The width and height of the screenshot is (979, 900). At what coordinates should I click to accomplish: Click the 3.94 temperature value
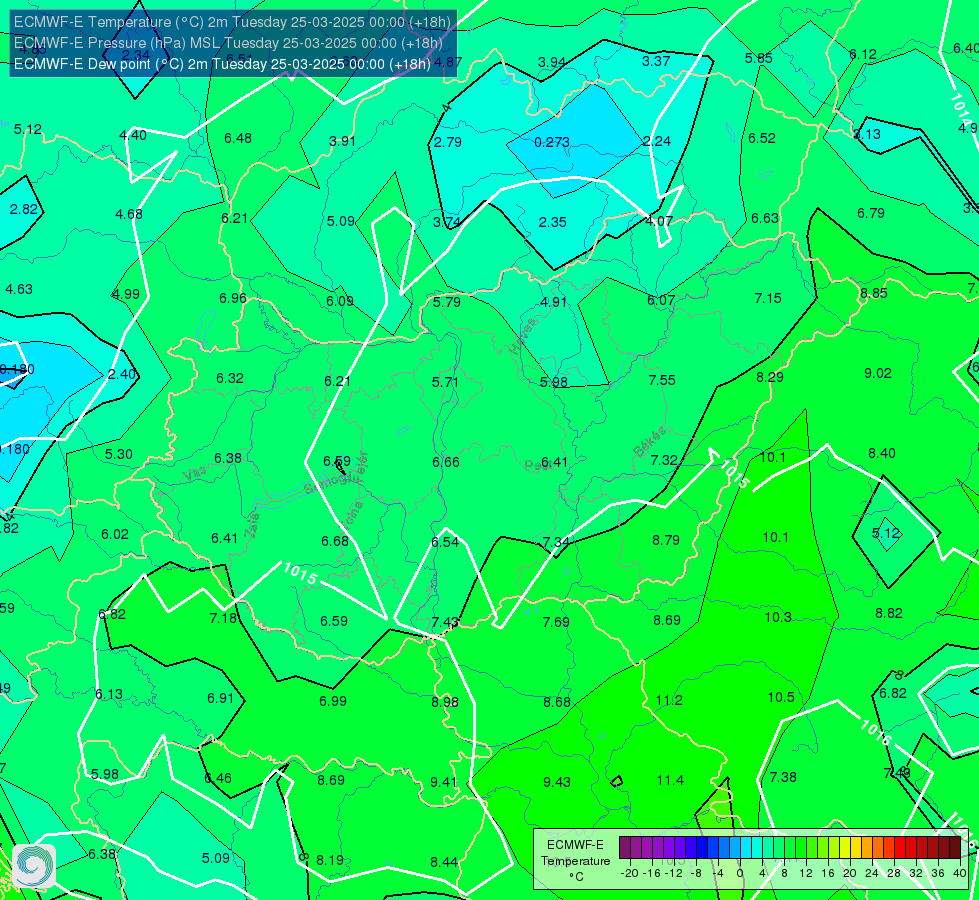pyautogui.click(x=552, y=62)
